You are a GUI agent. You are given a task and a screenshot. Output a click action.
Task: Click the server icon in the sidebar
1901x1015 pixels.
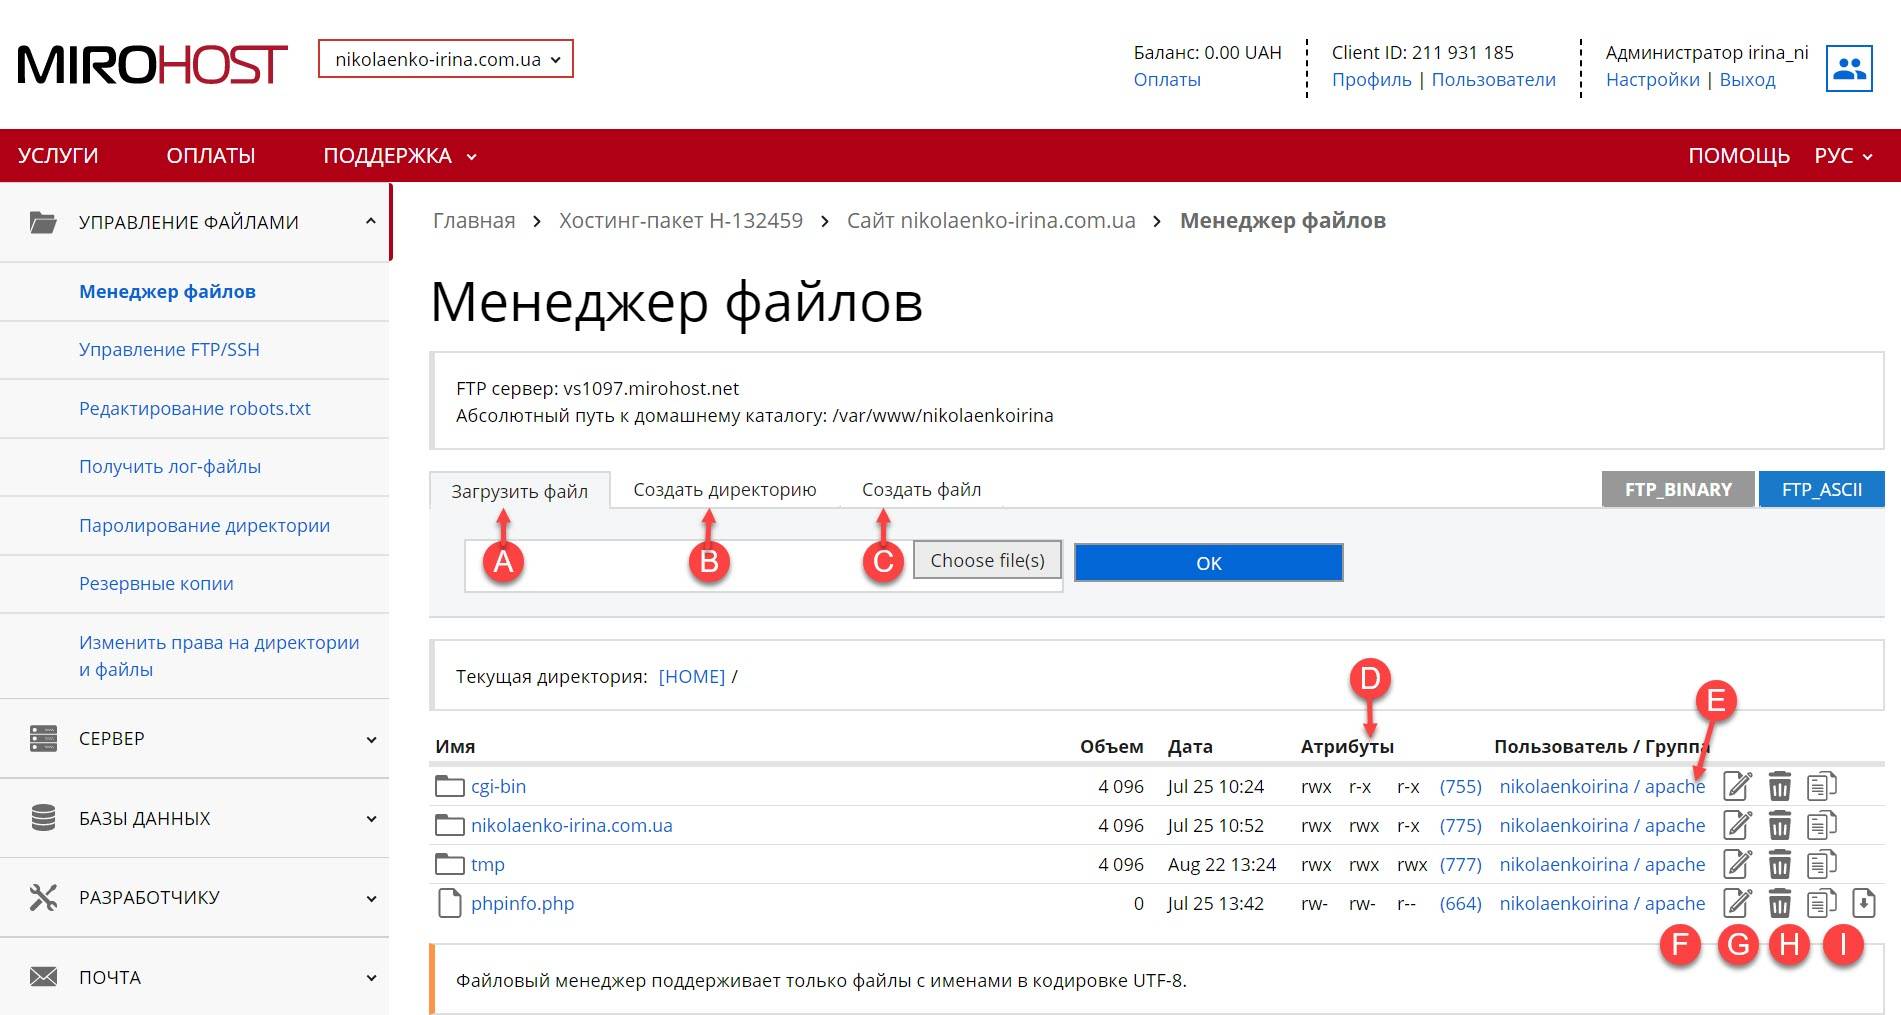(43, 738)
